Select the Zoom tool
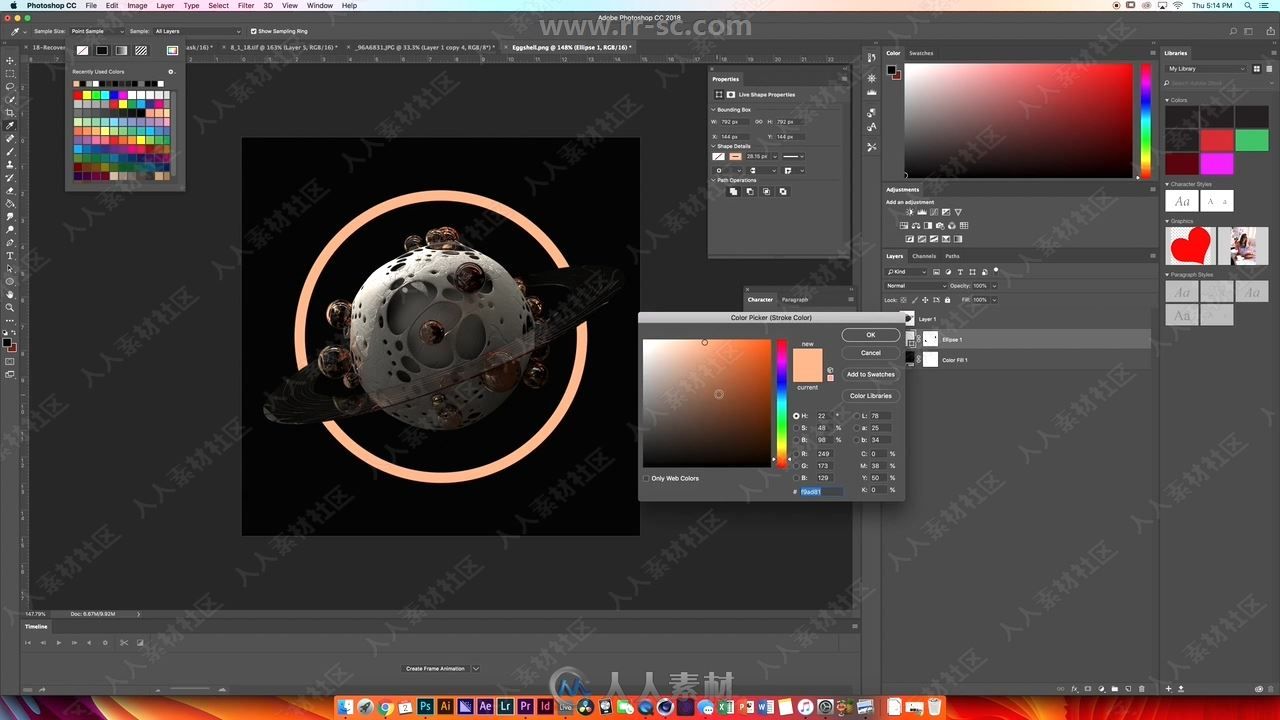Viewport: 1280px width, 720px height. [10, 307]
